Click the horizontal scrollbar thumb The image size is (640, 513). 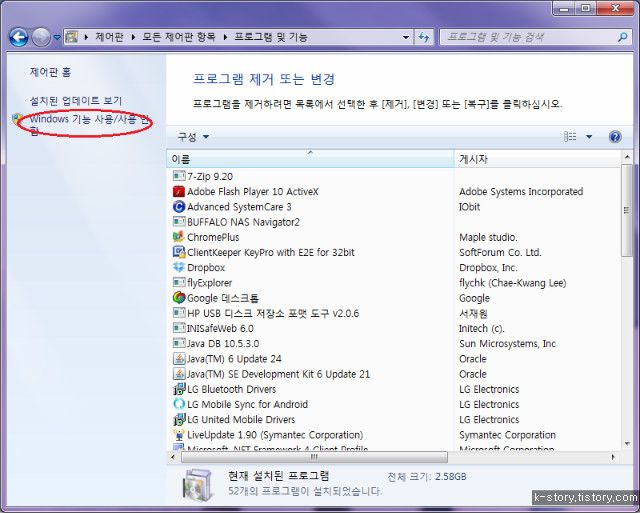pos(314,457)
